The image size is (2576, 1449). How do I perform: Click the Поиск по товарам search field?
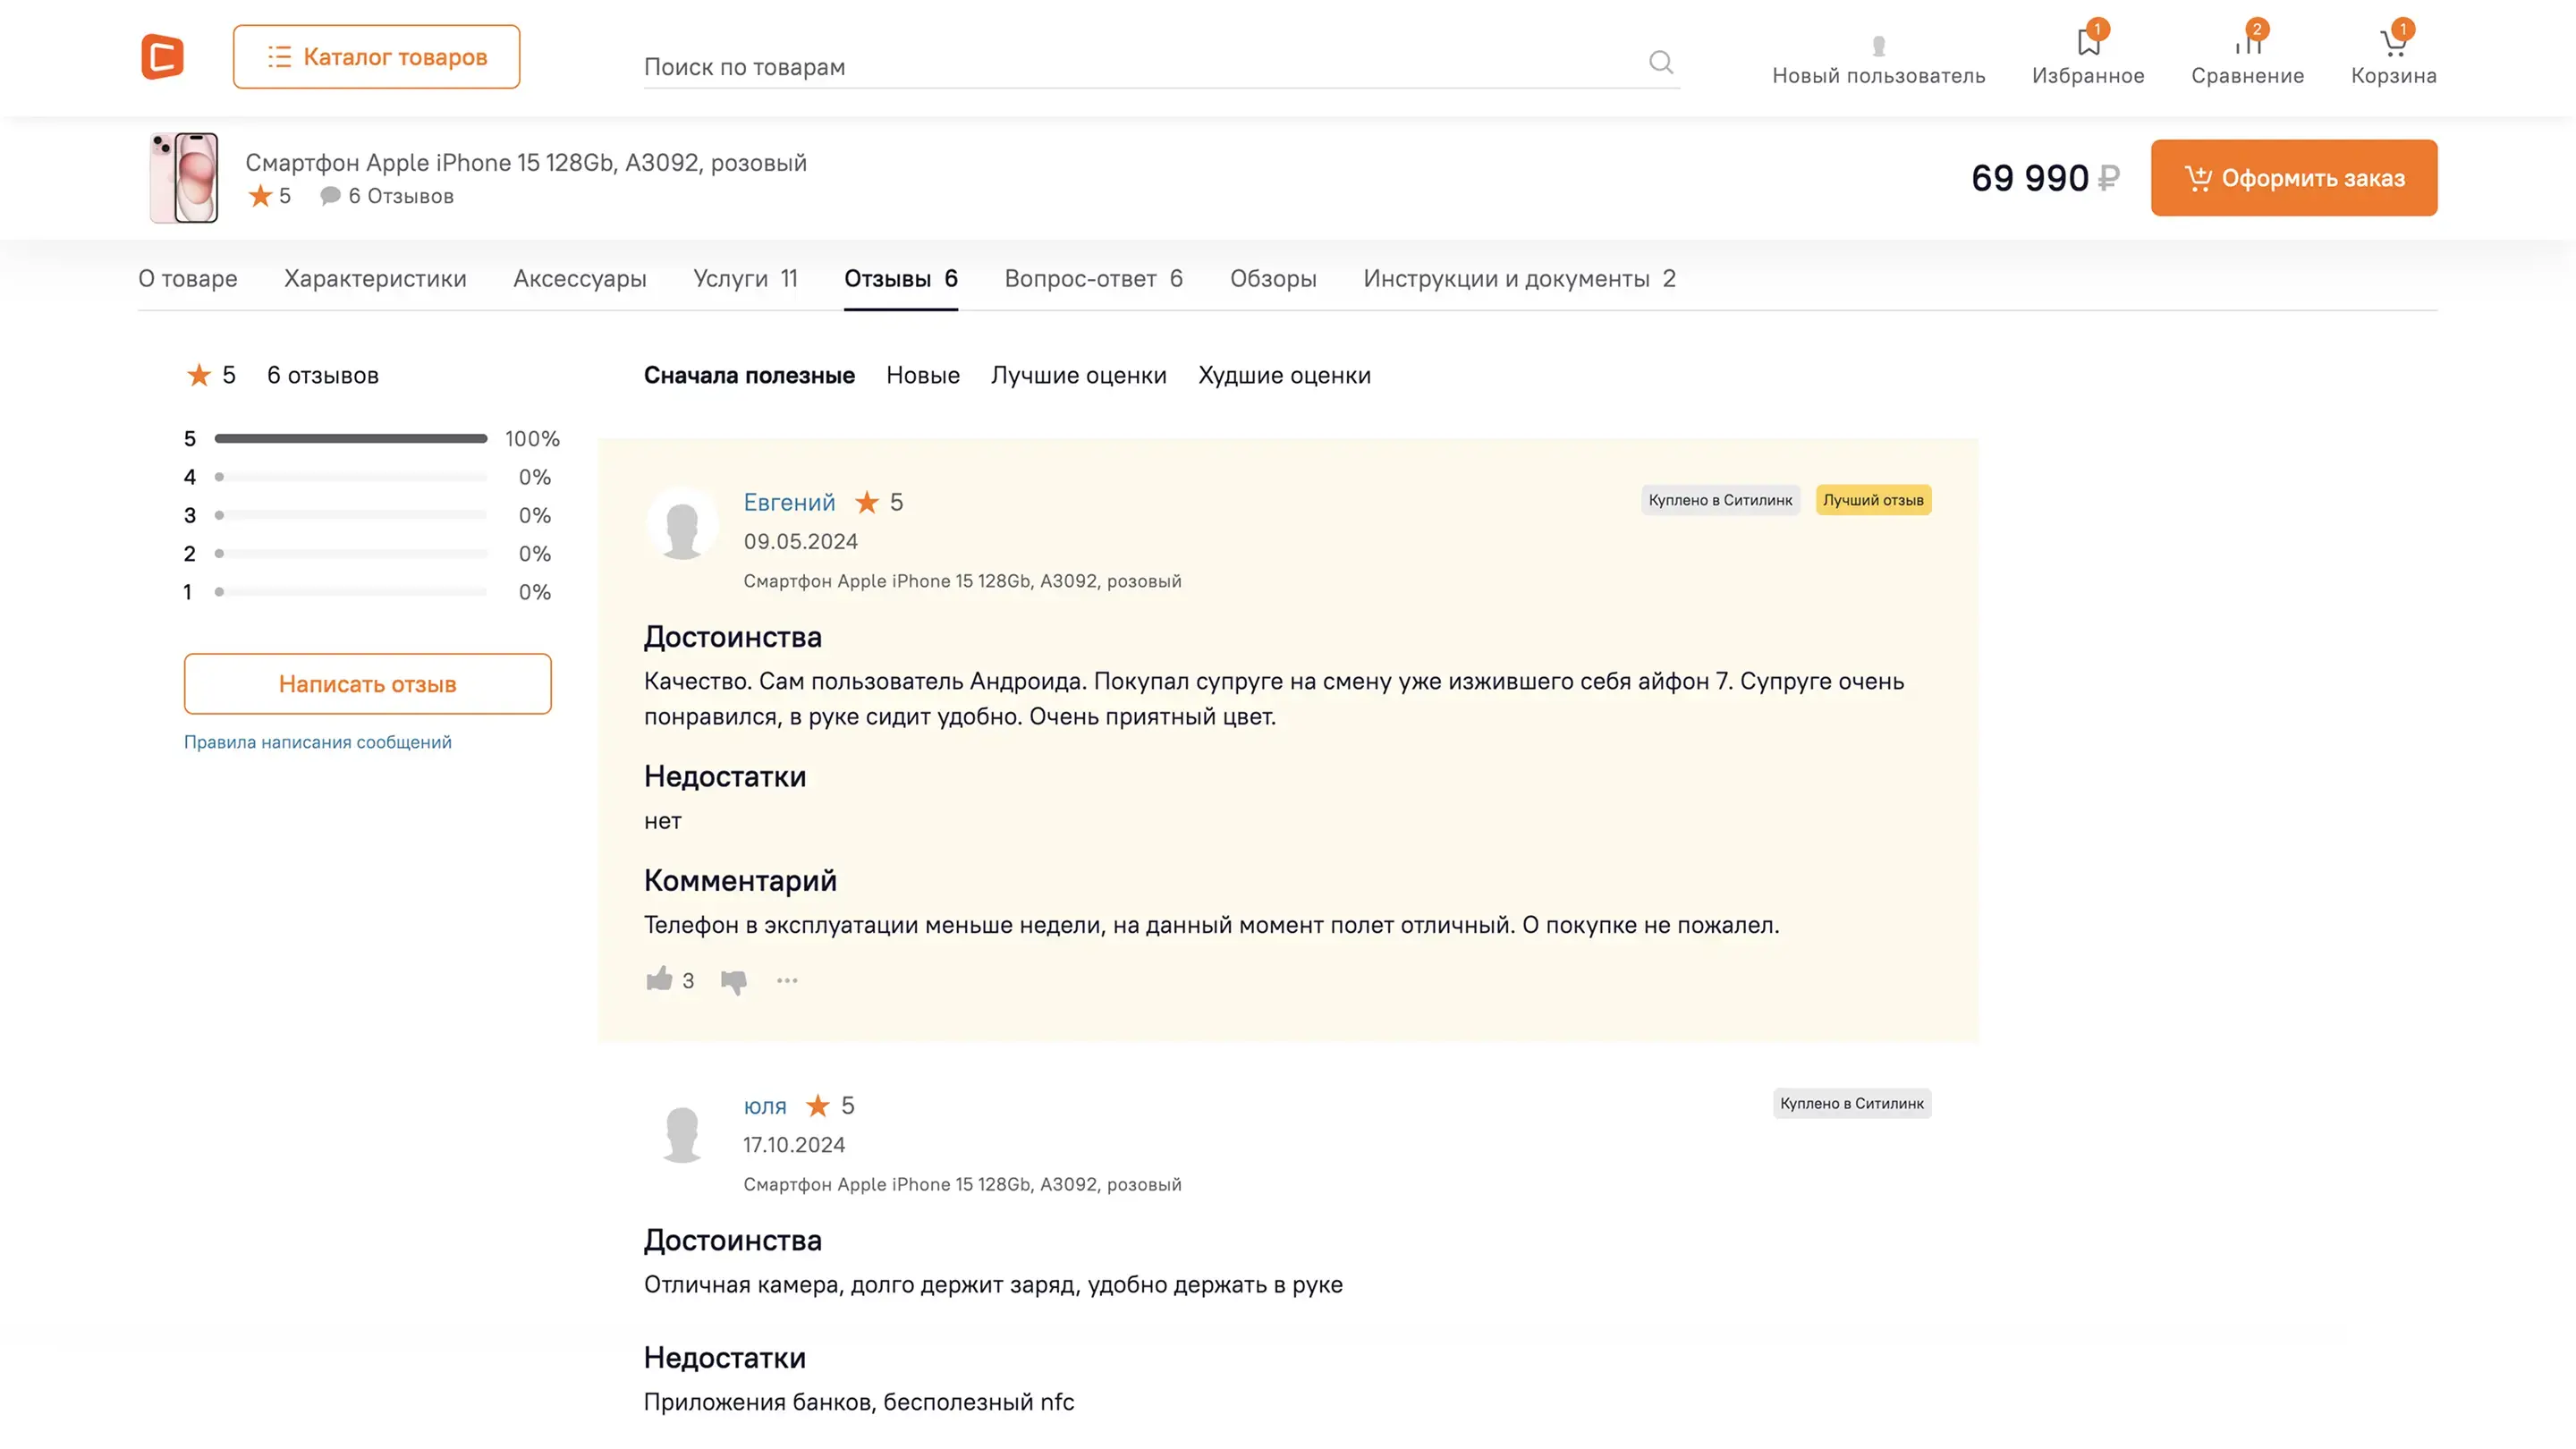tap(1140, 66)
